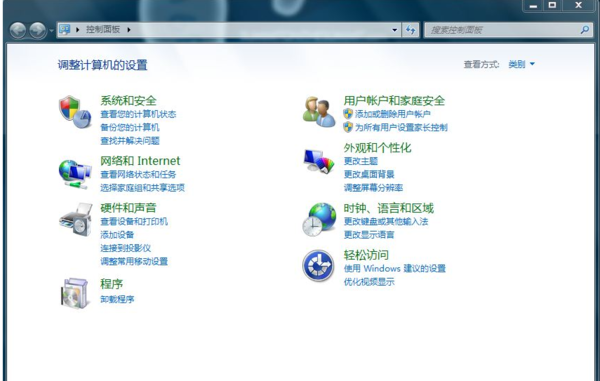Screen dimensions: 600x381
Task: Click the 更改主题 link
Action: pos(360,161)
